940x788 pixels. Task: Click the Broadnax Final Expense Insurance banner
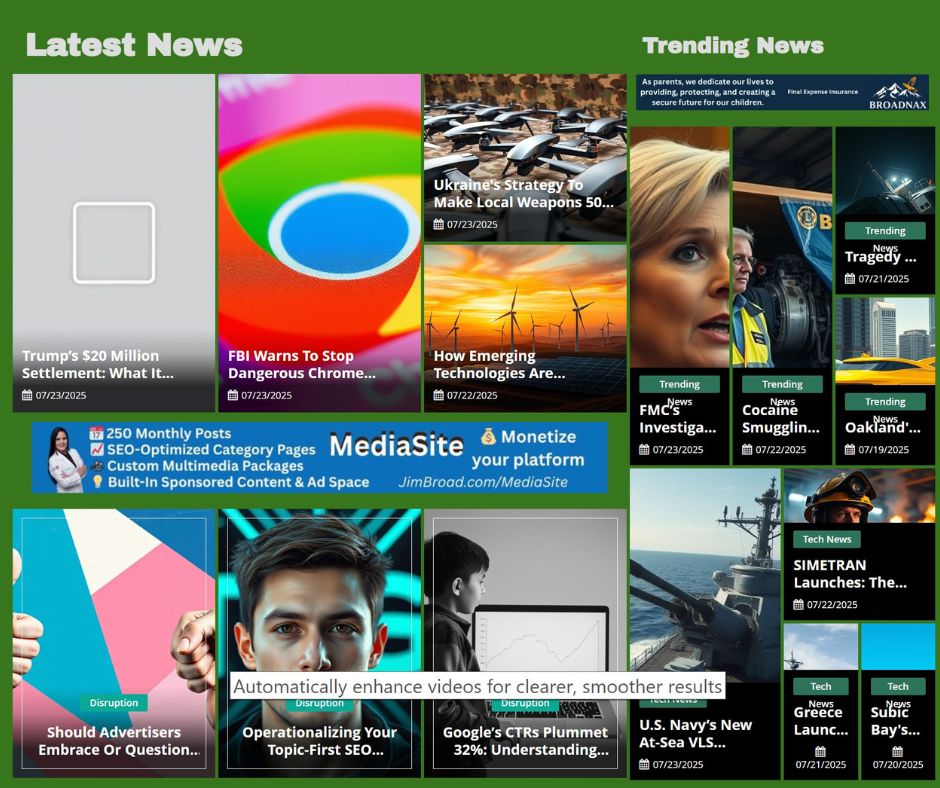[782, 92]
